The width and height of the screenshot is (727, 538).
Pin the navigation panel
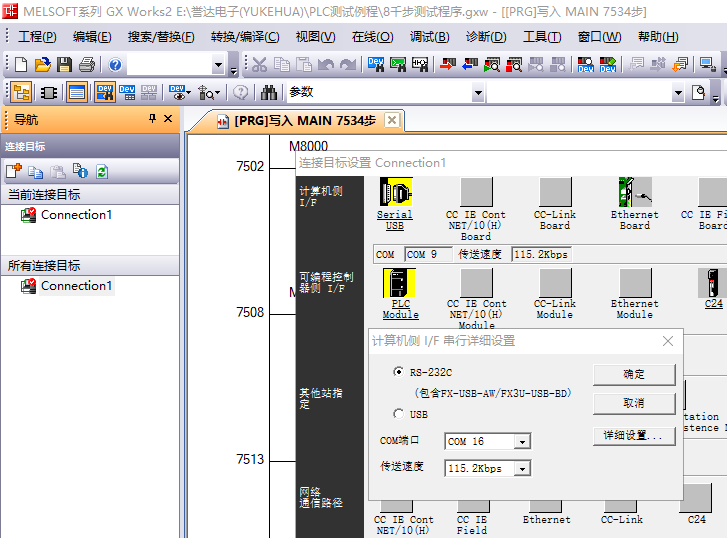(153, 119)
